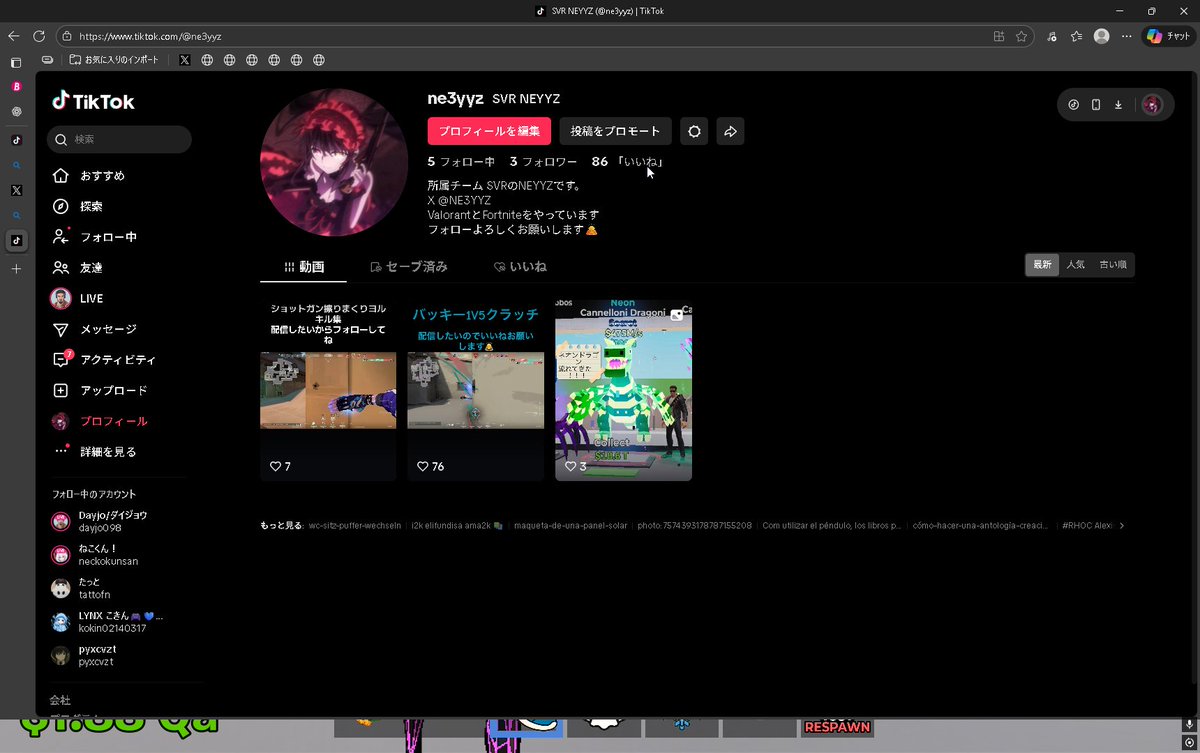The height and width of the screenshot is (753, 1200).
Task: Open followed account LYNX こきん
Action: [107, 621]
